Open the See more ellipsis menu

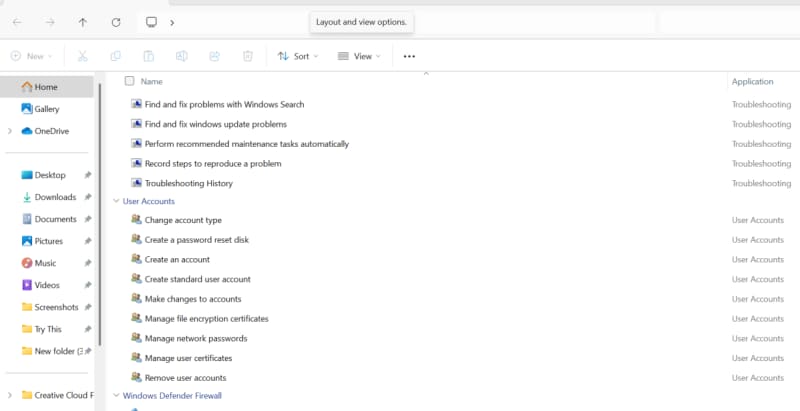[409, 56]
